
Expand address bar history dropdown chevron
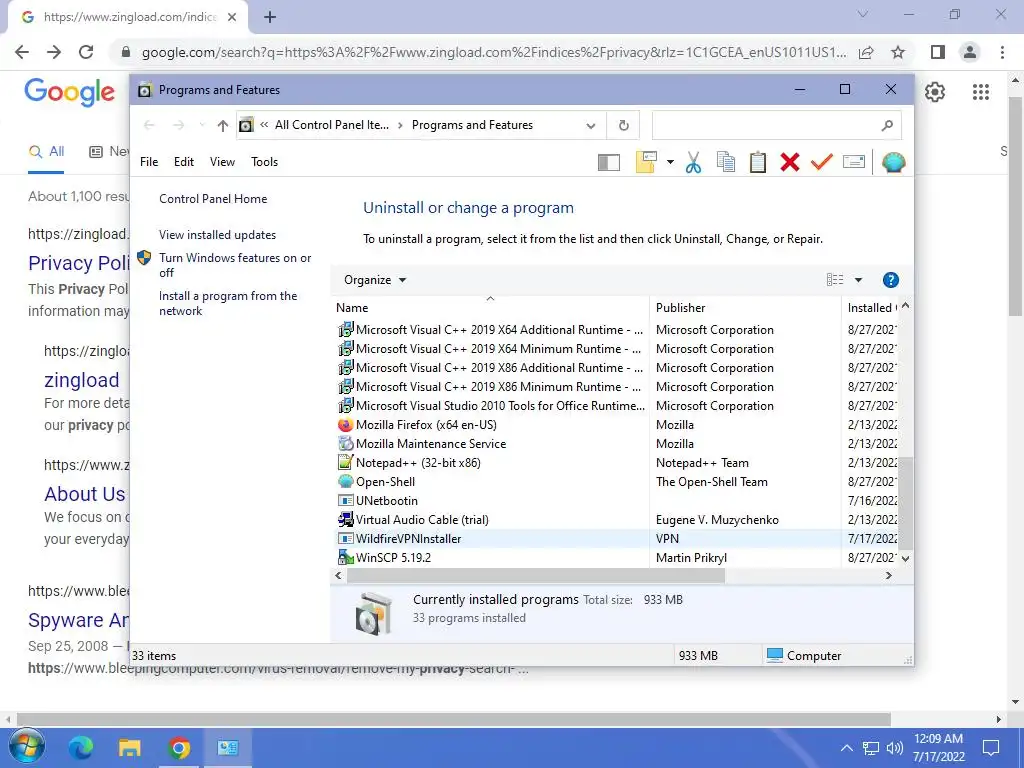click(x=590, y=125)
